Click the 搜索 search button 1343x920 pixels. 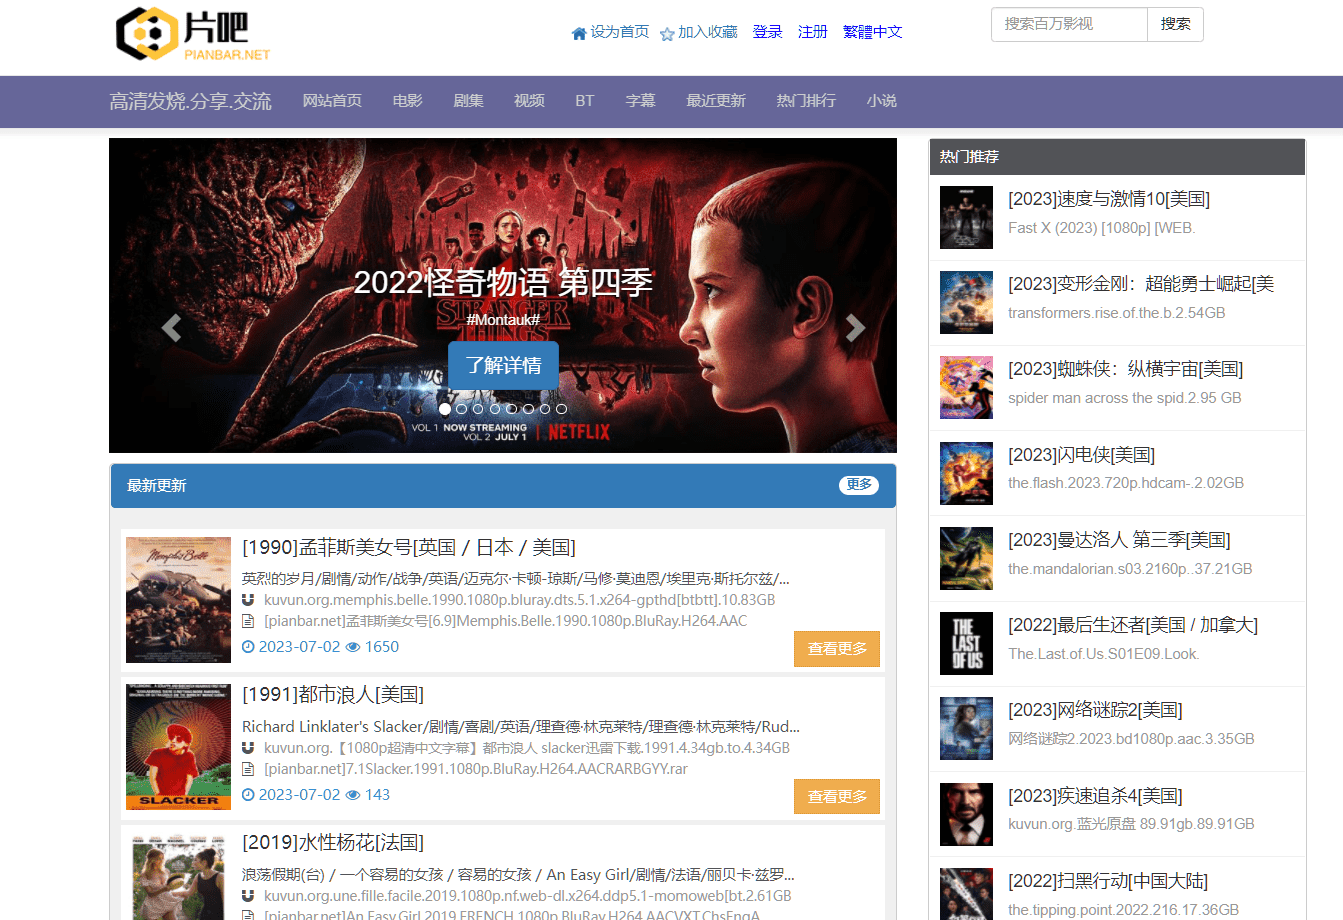[1175, 25]
